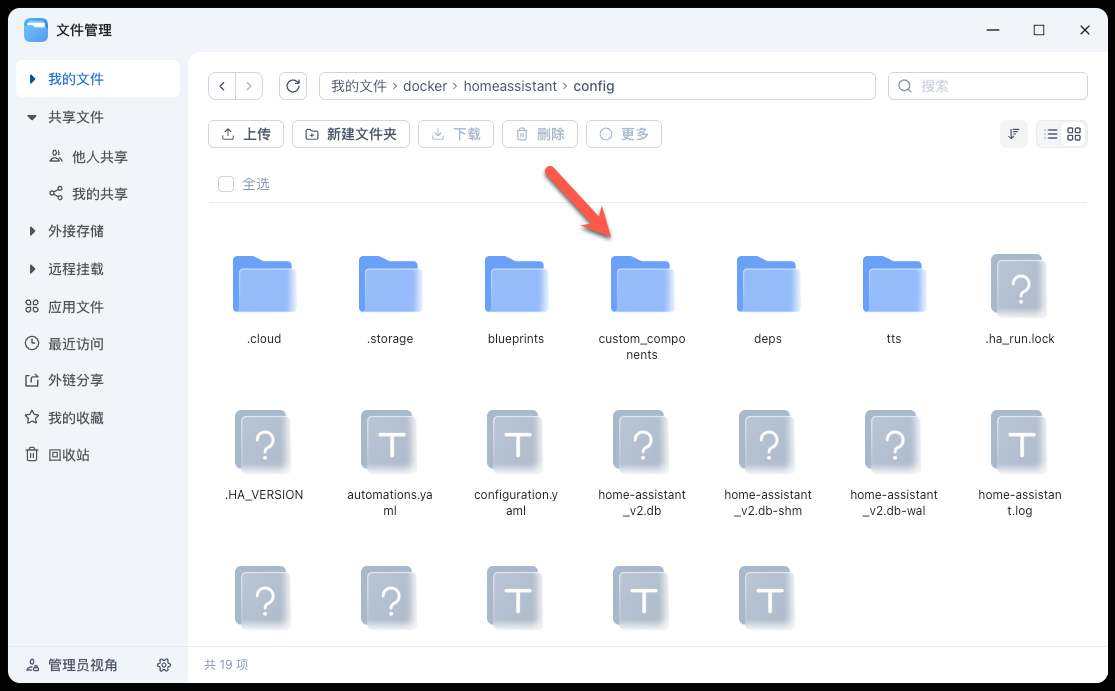
Task: Switch to list view
Action: point(1053,133)
